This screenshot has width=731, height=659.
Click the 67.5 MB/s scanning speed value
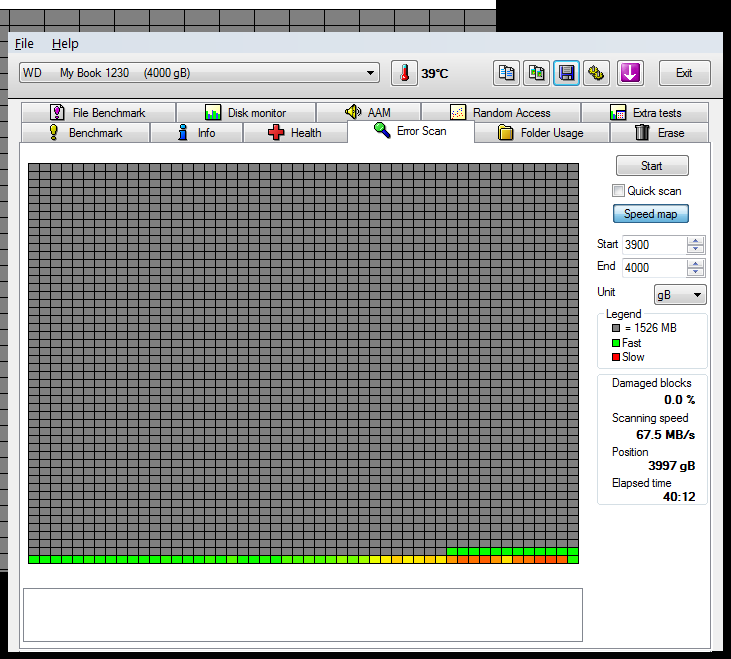coord(665,435)
